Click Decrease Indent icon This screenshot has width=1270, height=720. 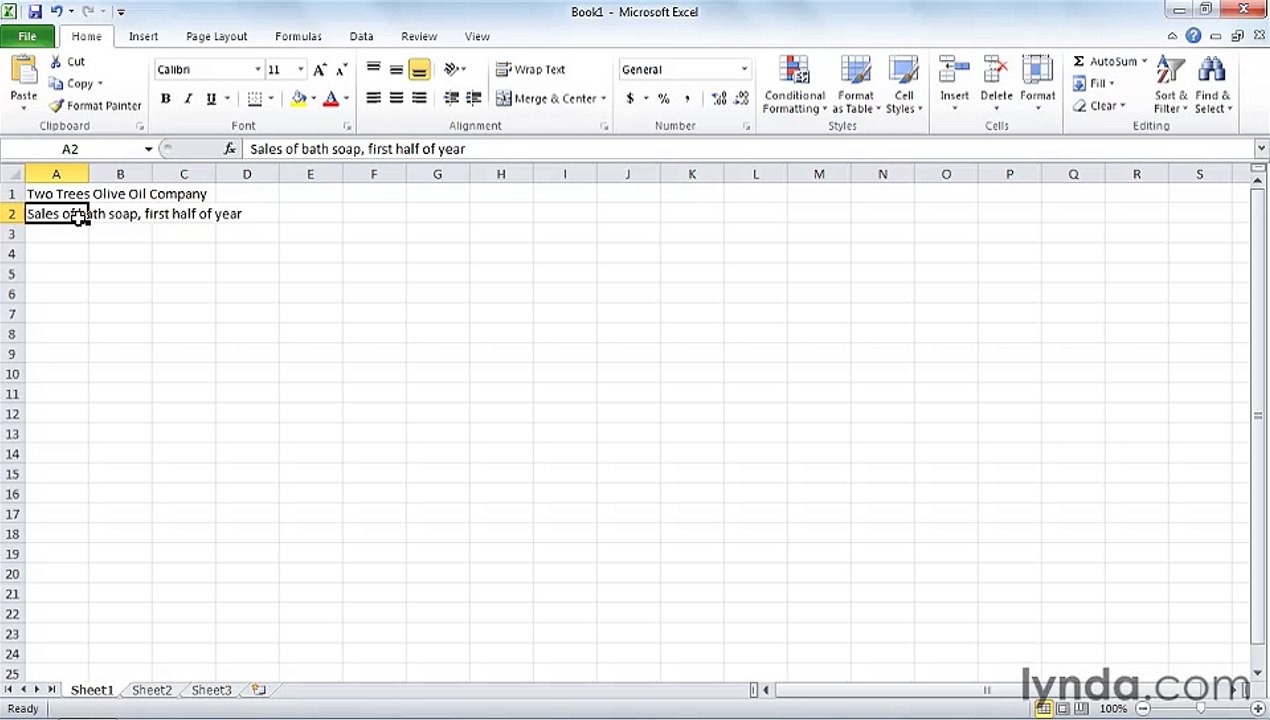pyautogui.click(x=451, y=99)
